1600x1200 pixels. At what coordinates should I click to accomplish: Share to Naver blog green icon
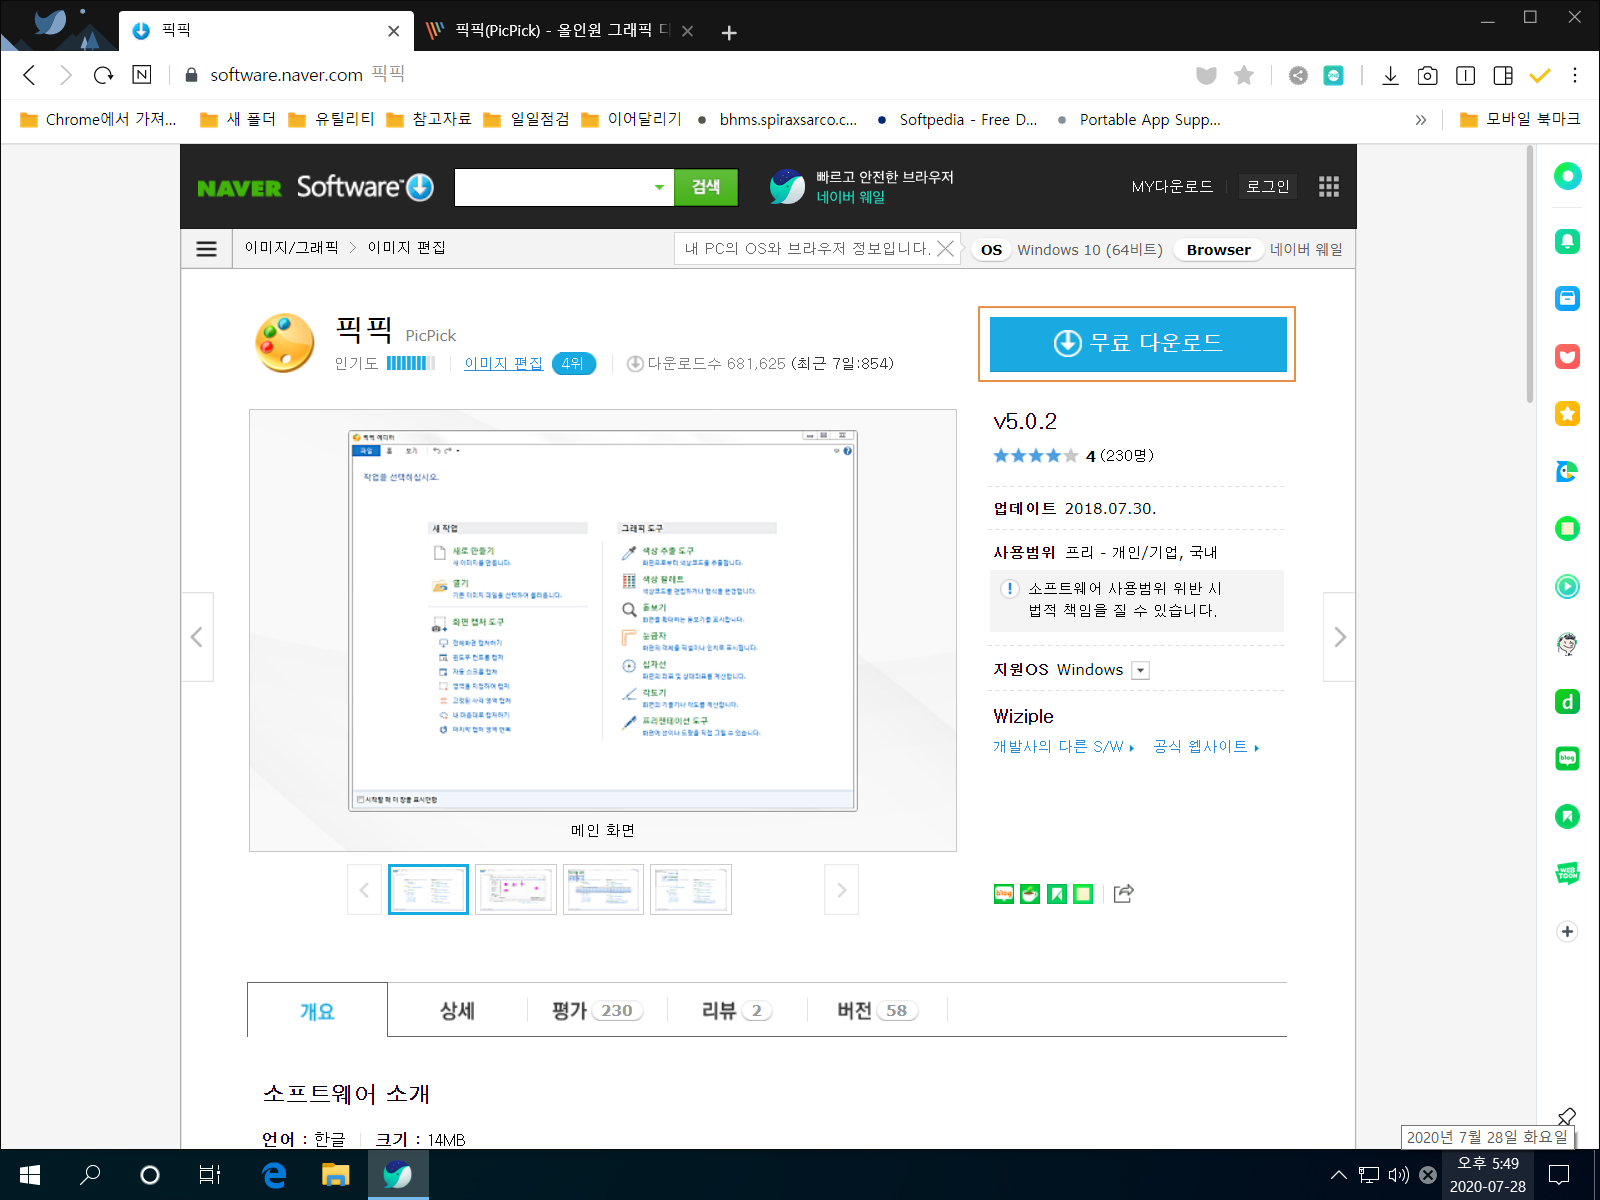click(x=1004, y=894)
